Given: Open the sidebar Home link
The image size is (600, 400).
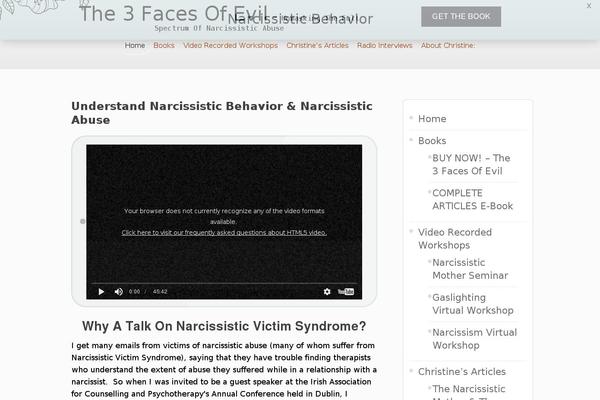Looking at the screenshot, I should tap(432, 119).
